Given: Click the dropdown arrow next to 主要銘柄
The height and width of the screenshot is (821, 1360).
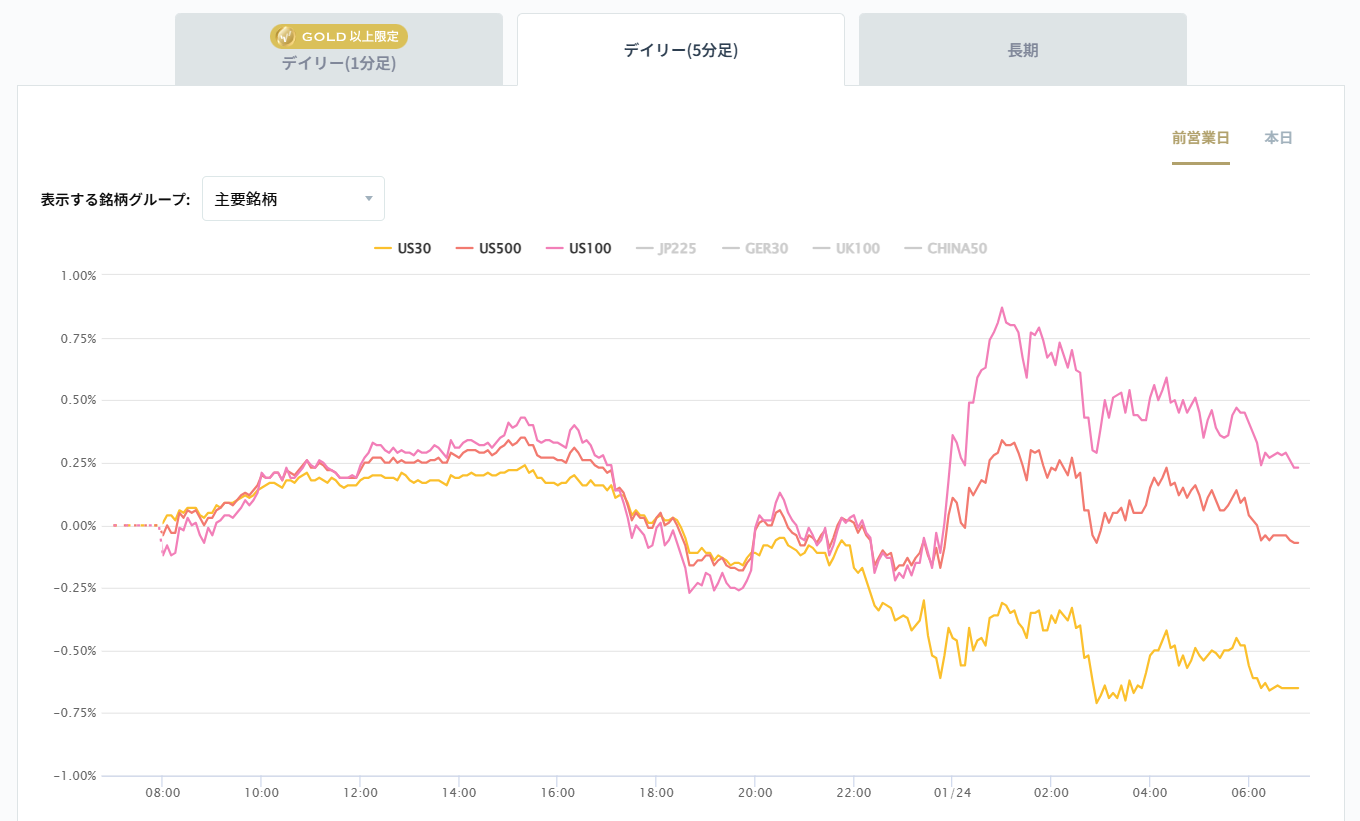Looking at the screenshot, I should (x=369, y=198).
